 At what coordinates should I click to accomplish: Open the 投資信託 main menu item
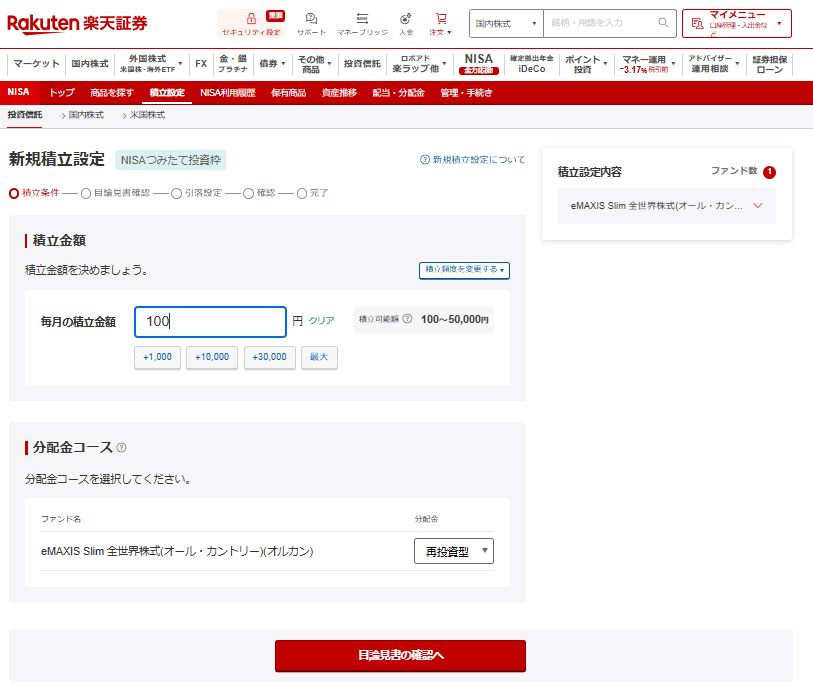click(x=362, y=64)
